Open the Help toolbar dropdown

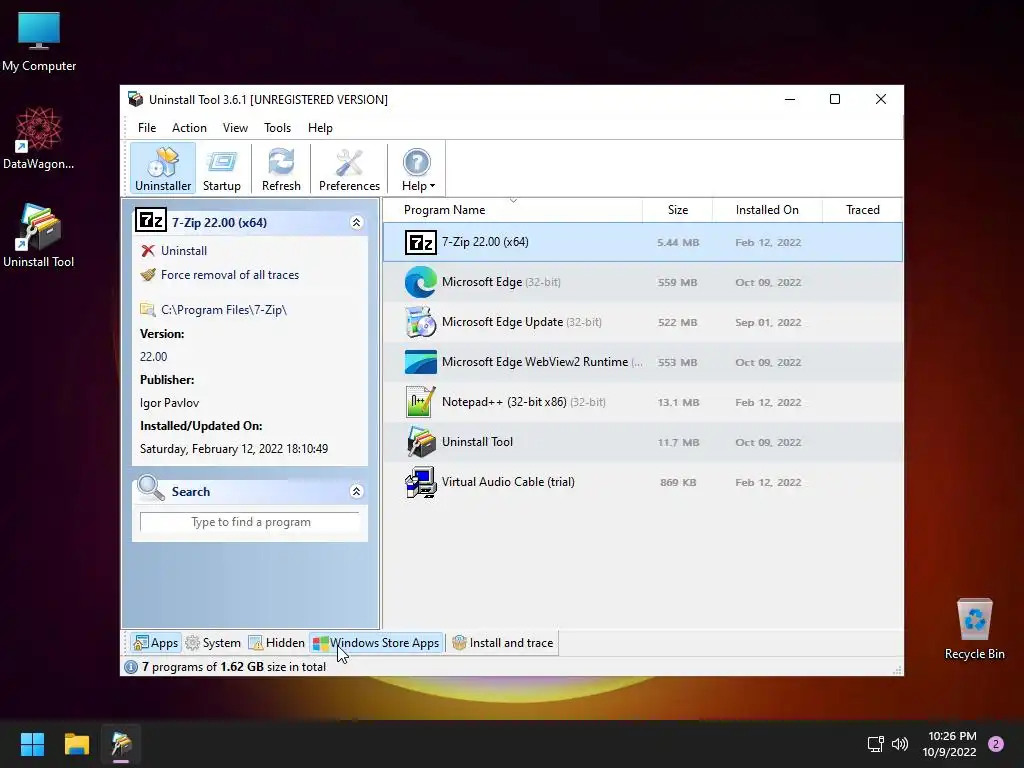[x=417, y=168]
